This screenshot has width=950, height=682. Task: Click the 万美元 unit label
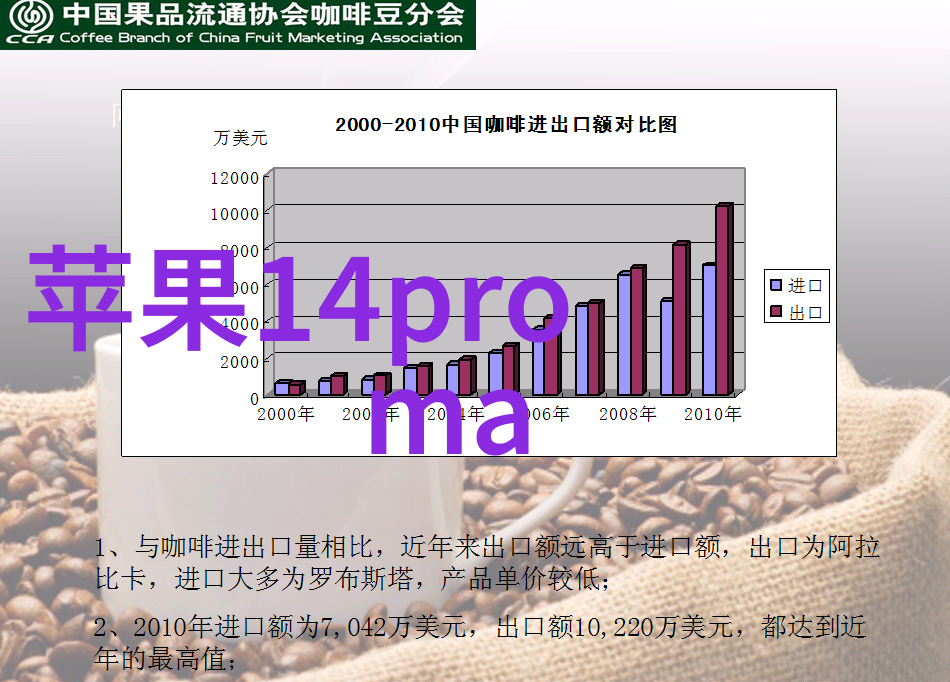click(x=240, y=138)
